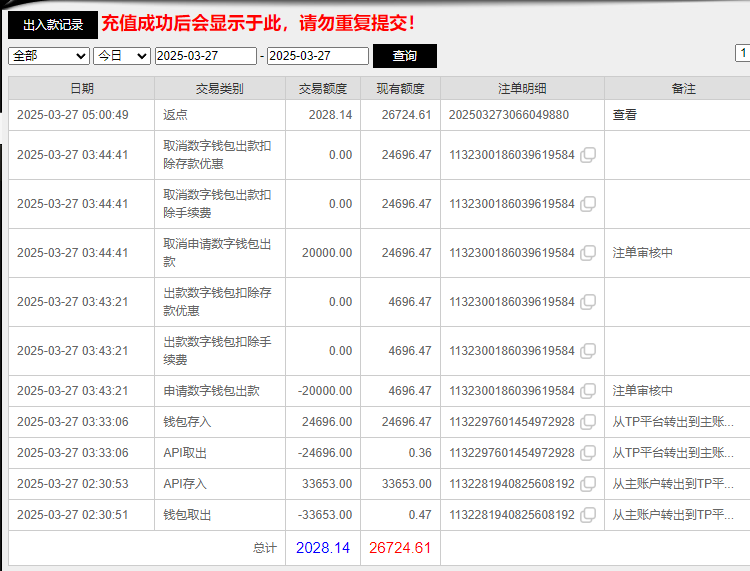
Task: Copy order number for 取消数字钱包出款扣除存款优惠 row
Action: click(x=588, y=155)
